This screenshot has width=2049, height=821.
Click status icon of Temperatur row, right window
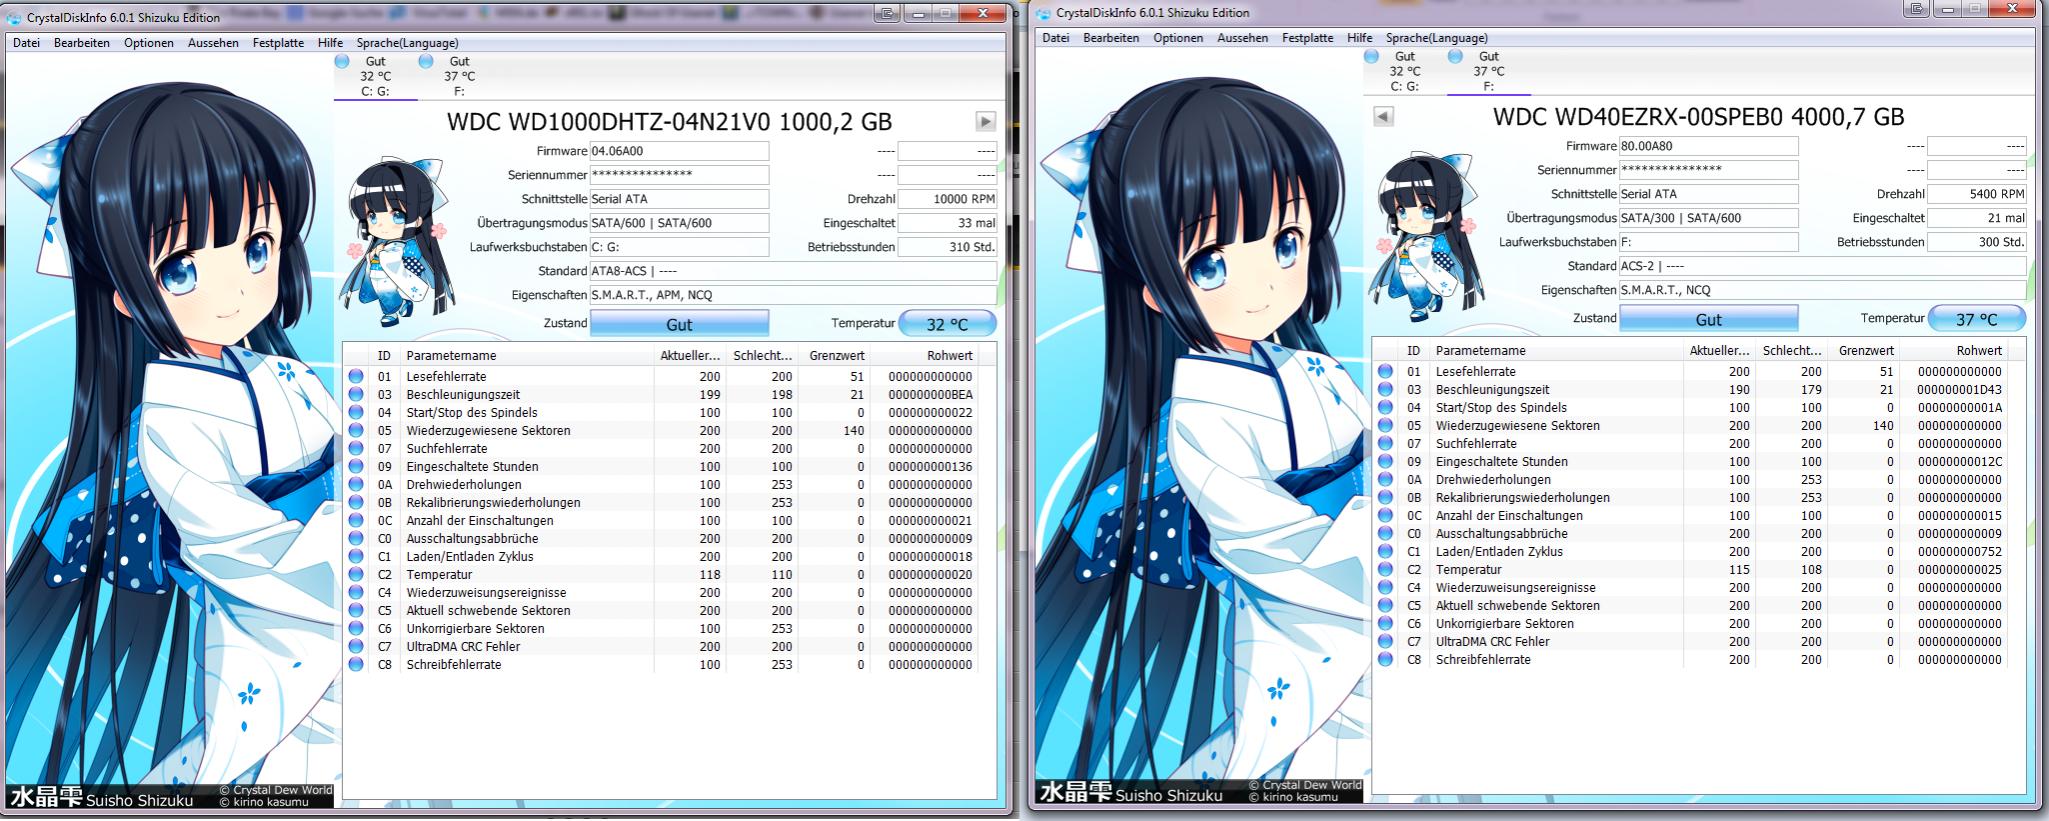tap(1385, 569)
